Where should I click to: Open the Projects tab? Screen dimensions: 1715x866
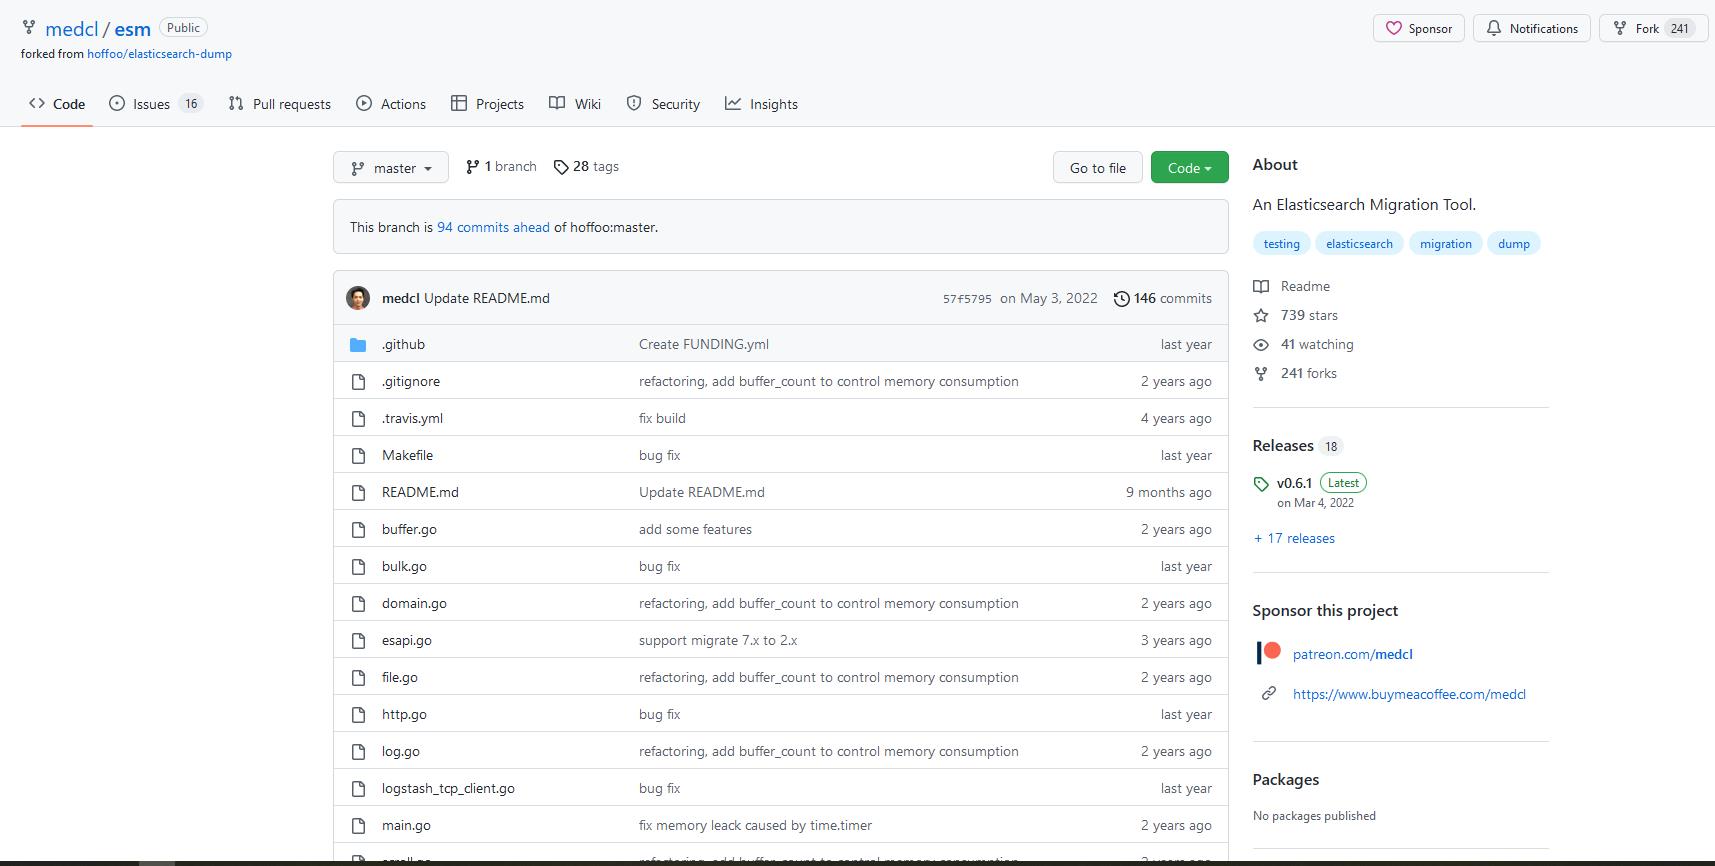(487, 104)
